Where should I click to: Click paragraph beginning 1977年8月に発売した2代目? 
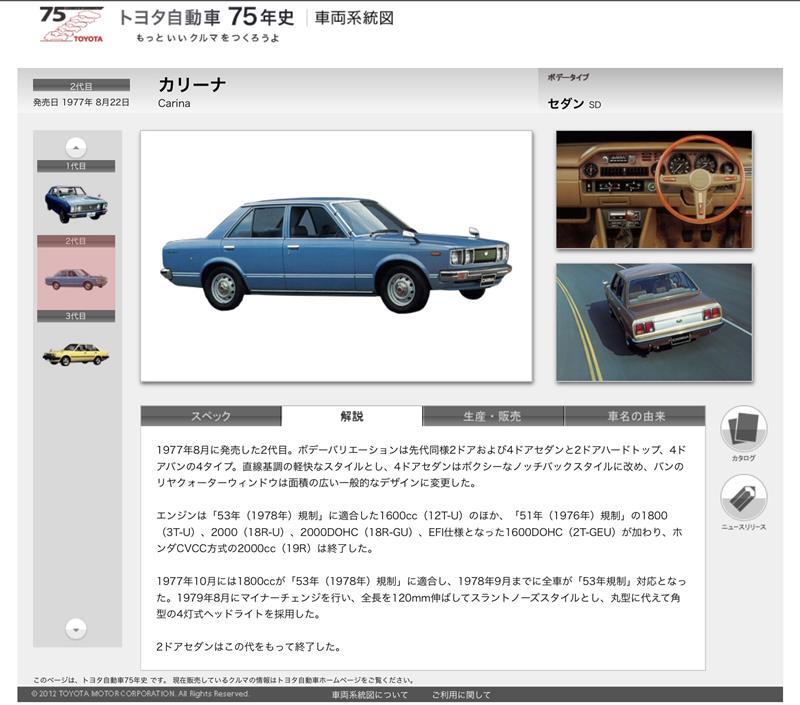[421, 466]
